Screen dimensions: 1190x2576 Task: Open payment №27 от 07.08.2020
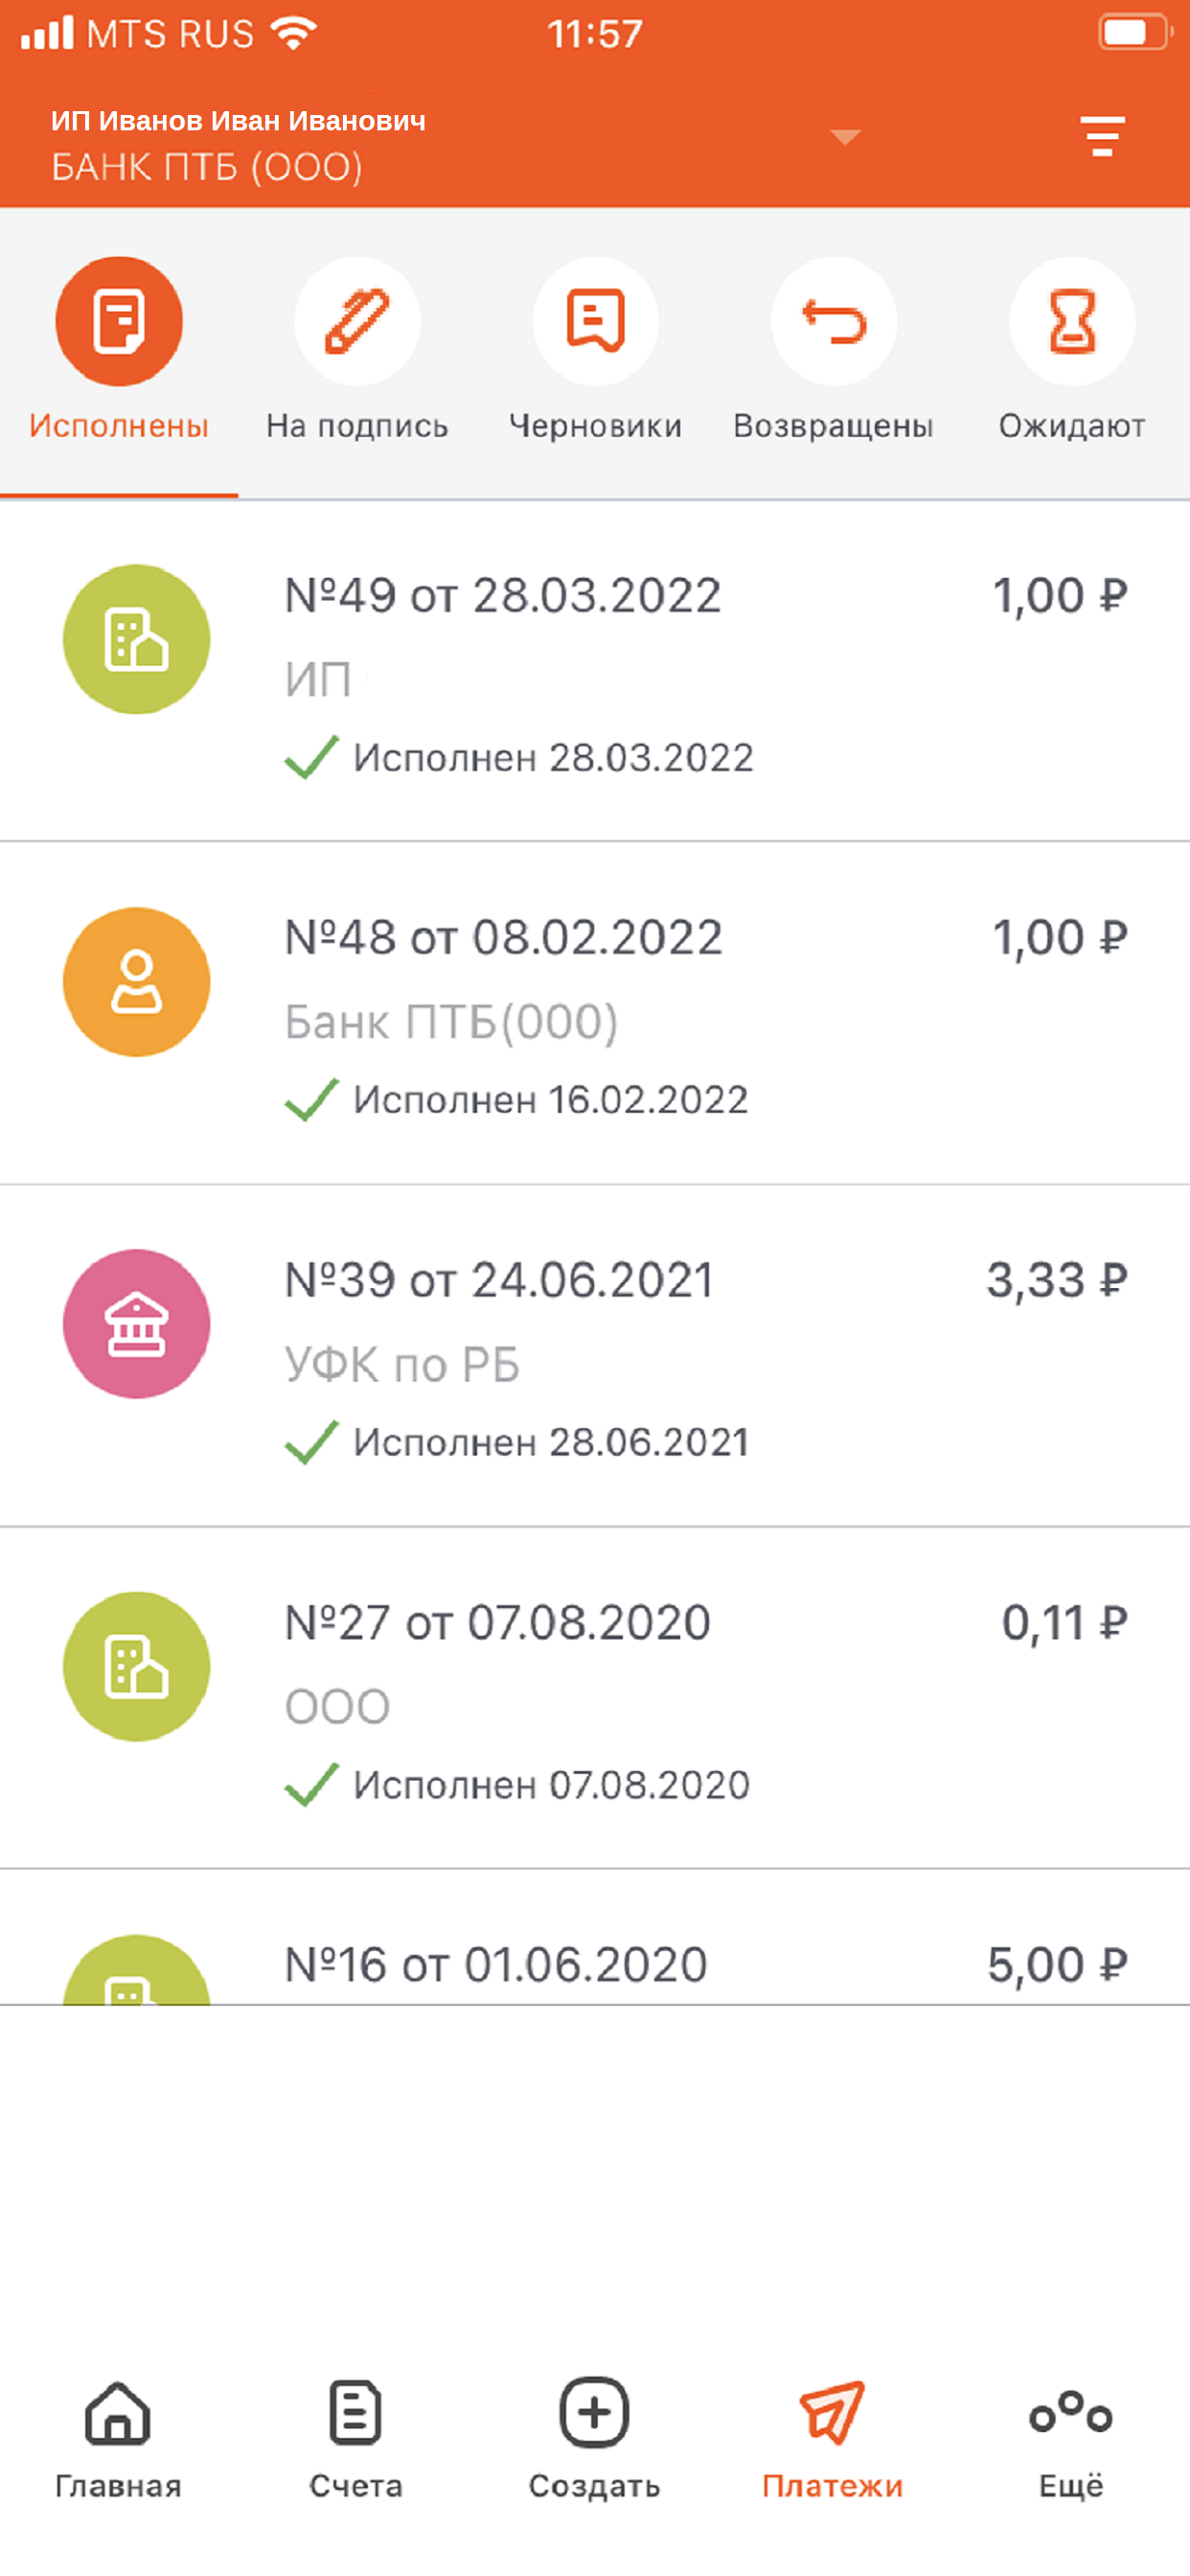tap(595, 1698)
